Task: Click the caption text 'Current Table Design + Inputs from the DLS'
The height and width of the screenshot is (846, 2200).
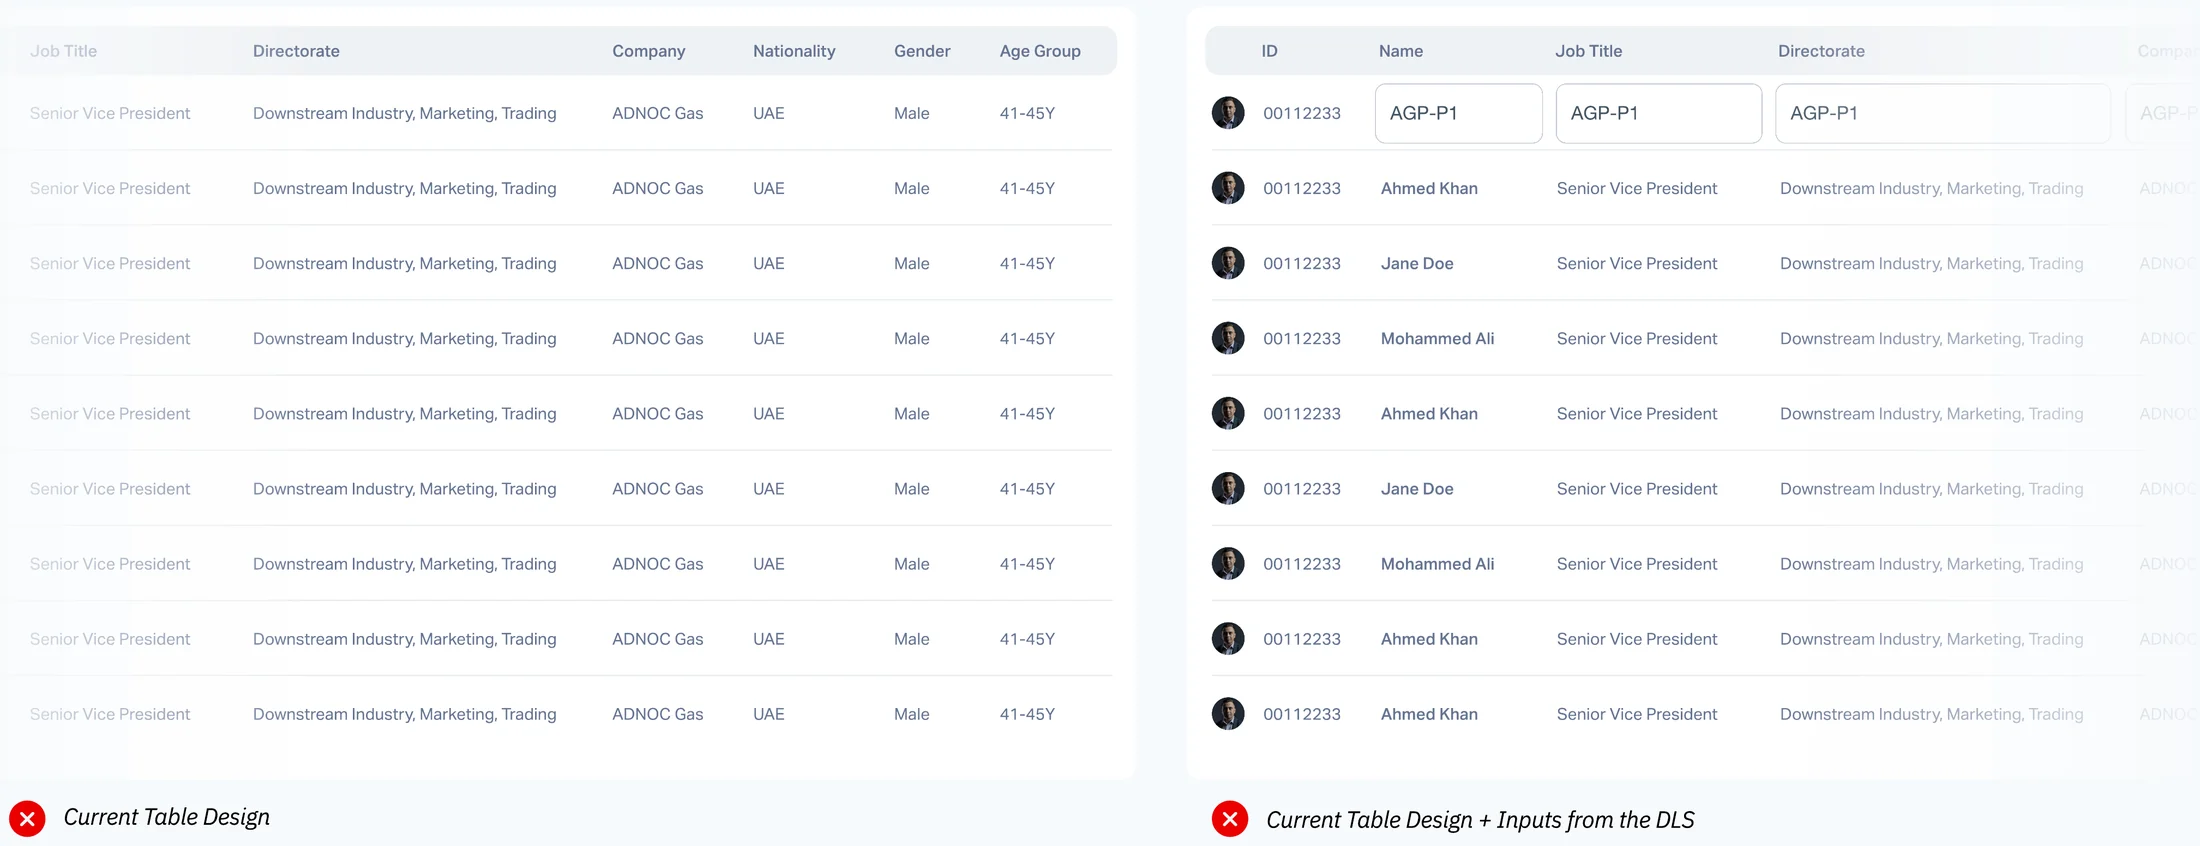Action: (1480, 820)
